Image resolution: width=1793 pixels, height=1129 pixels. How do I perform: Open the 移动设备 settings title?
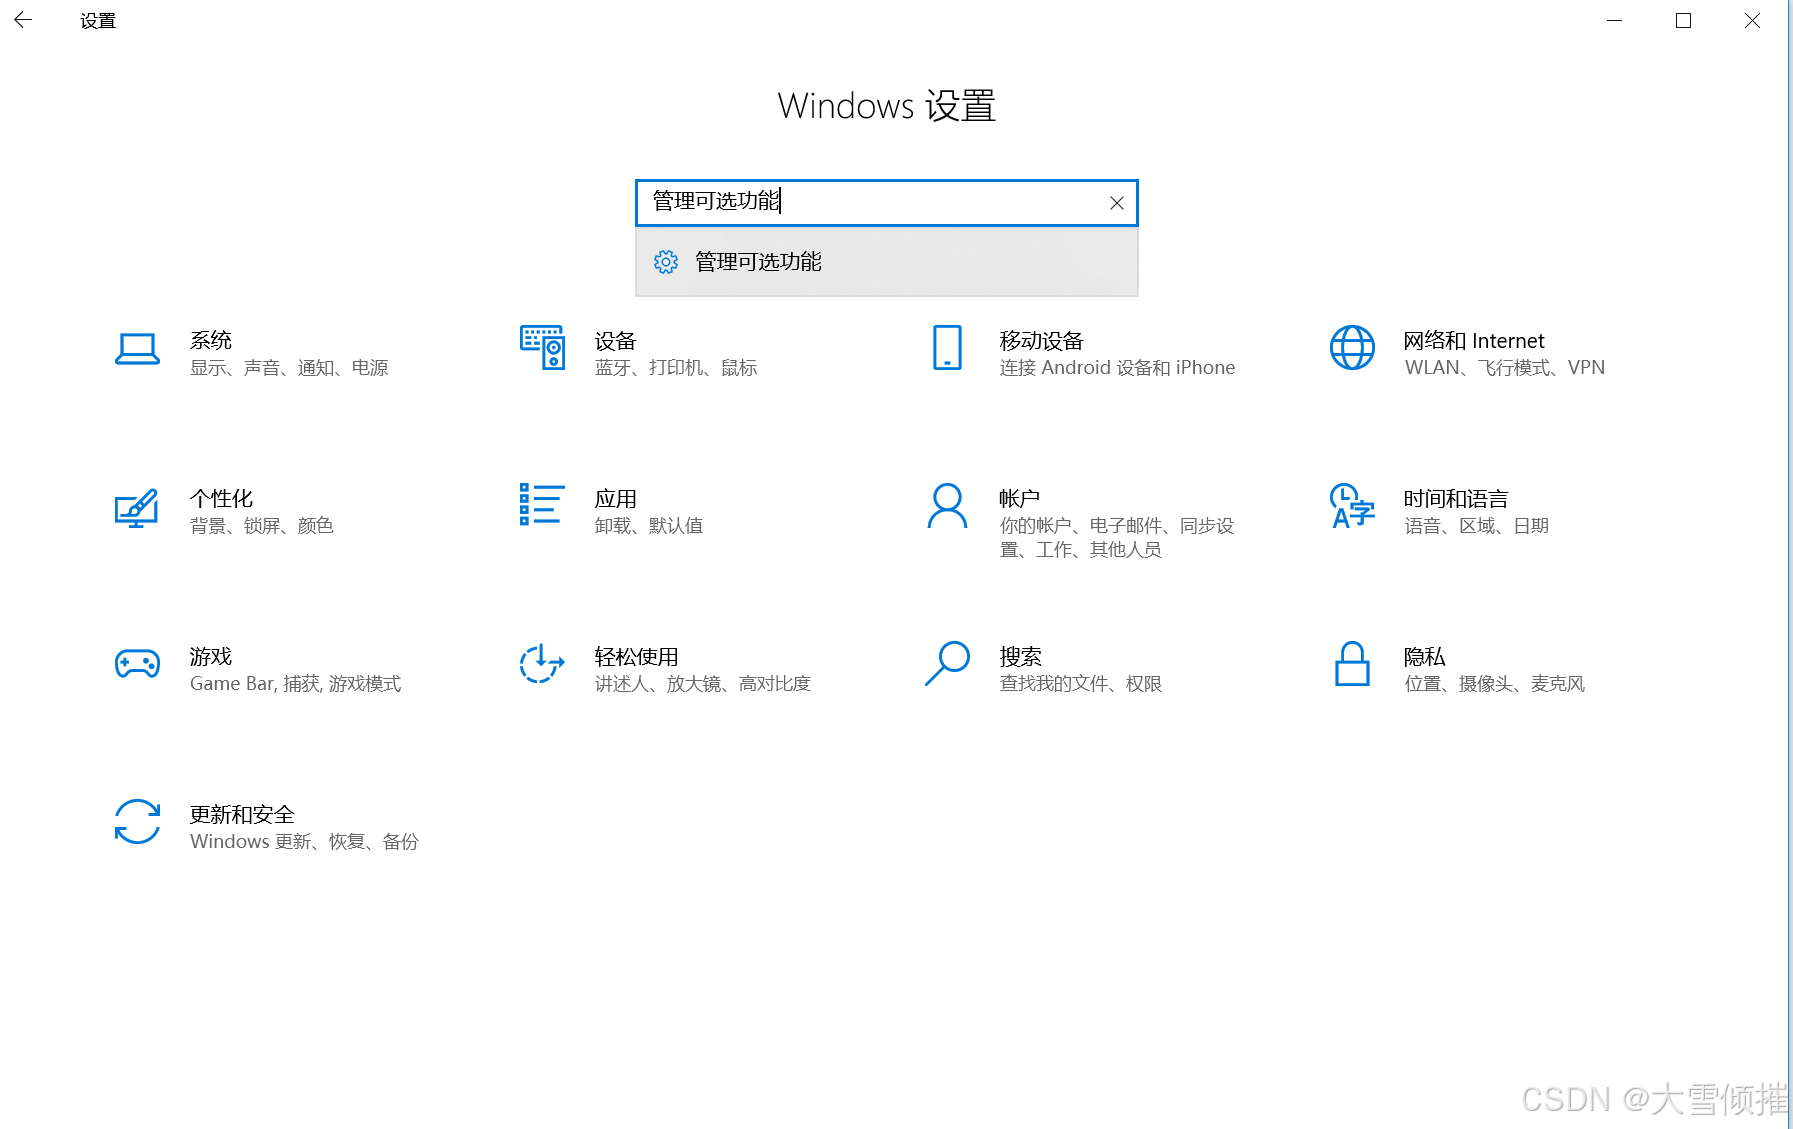tap(1042, 340)
